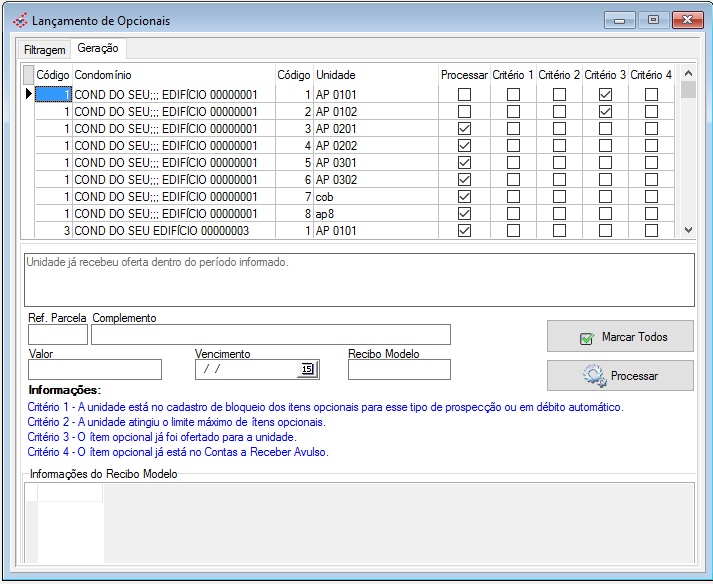The height and width of the screenshot is (584, 713).
Task: Click the application icon in title bar
Action: (19, 21)
